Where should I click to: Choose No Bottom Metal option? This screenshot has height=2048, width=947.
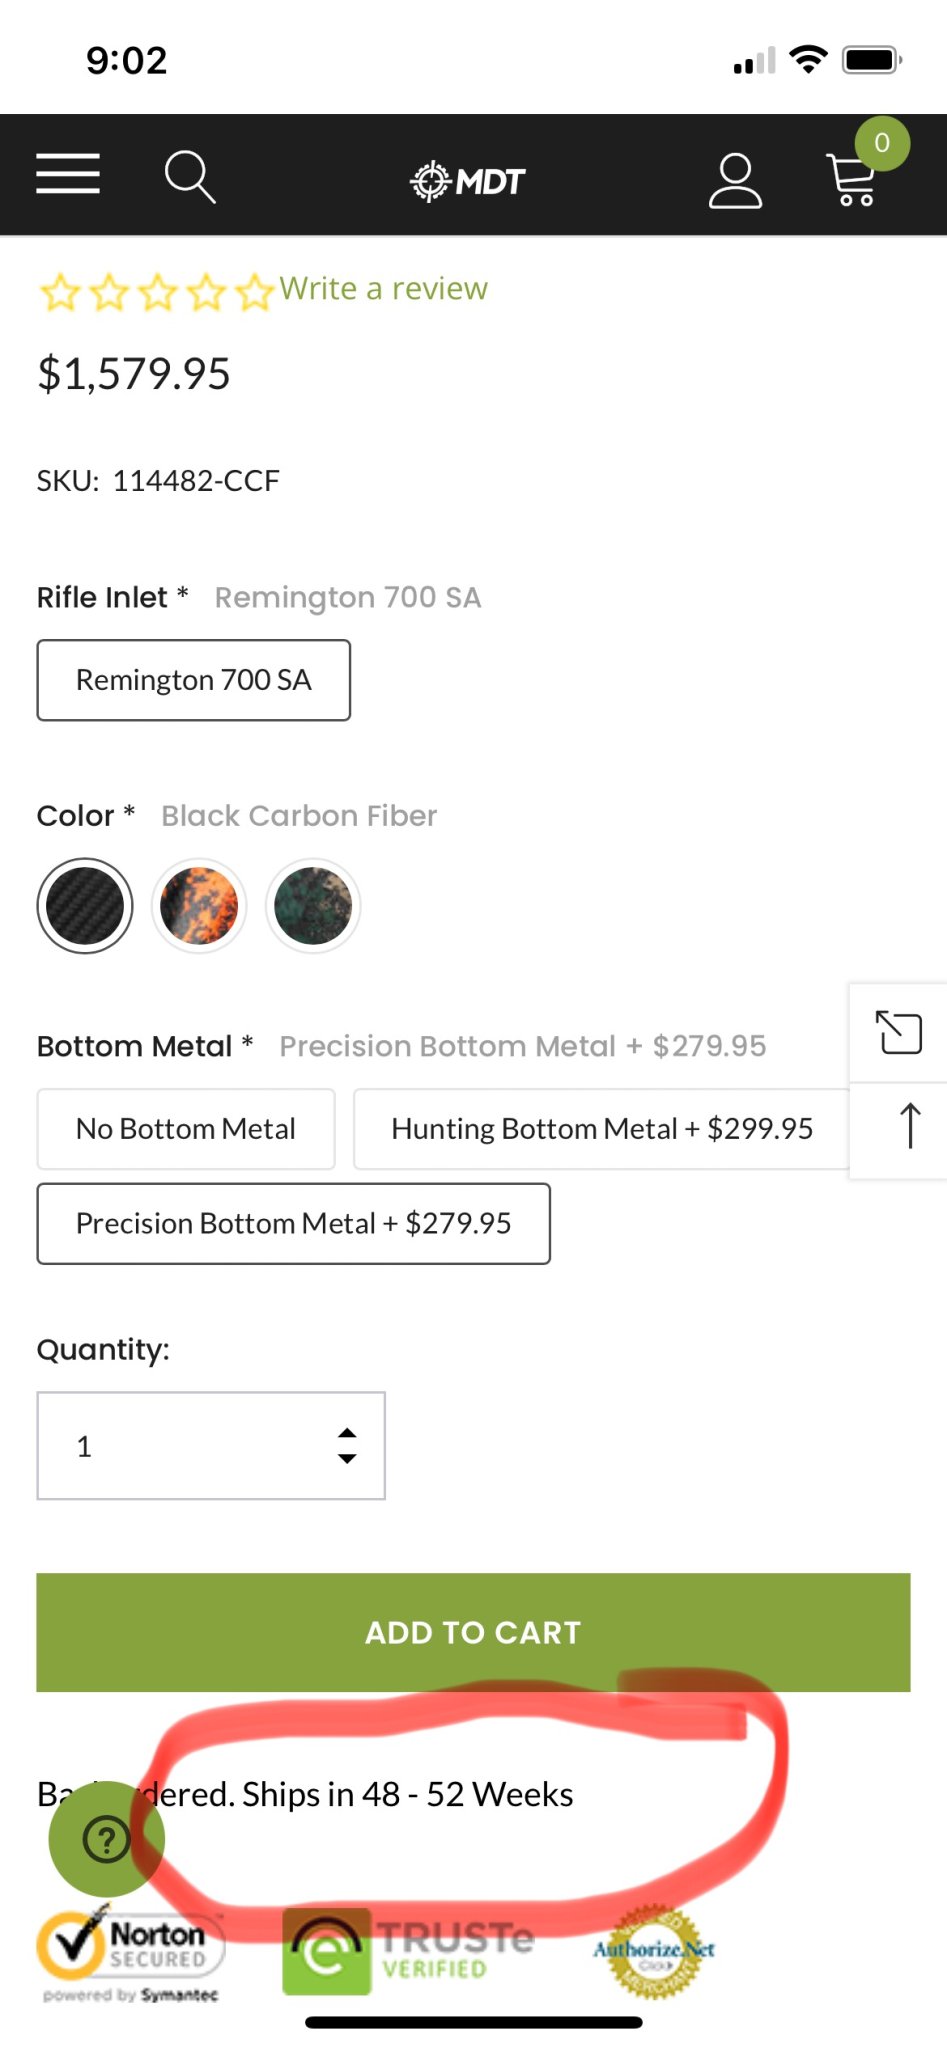pos(186,1129)
